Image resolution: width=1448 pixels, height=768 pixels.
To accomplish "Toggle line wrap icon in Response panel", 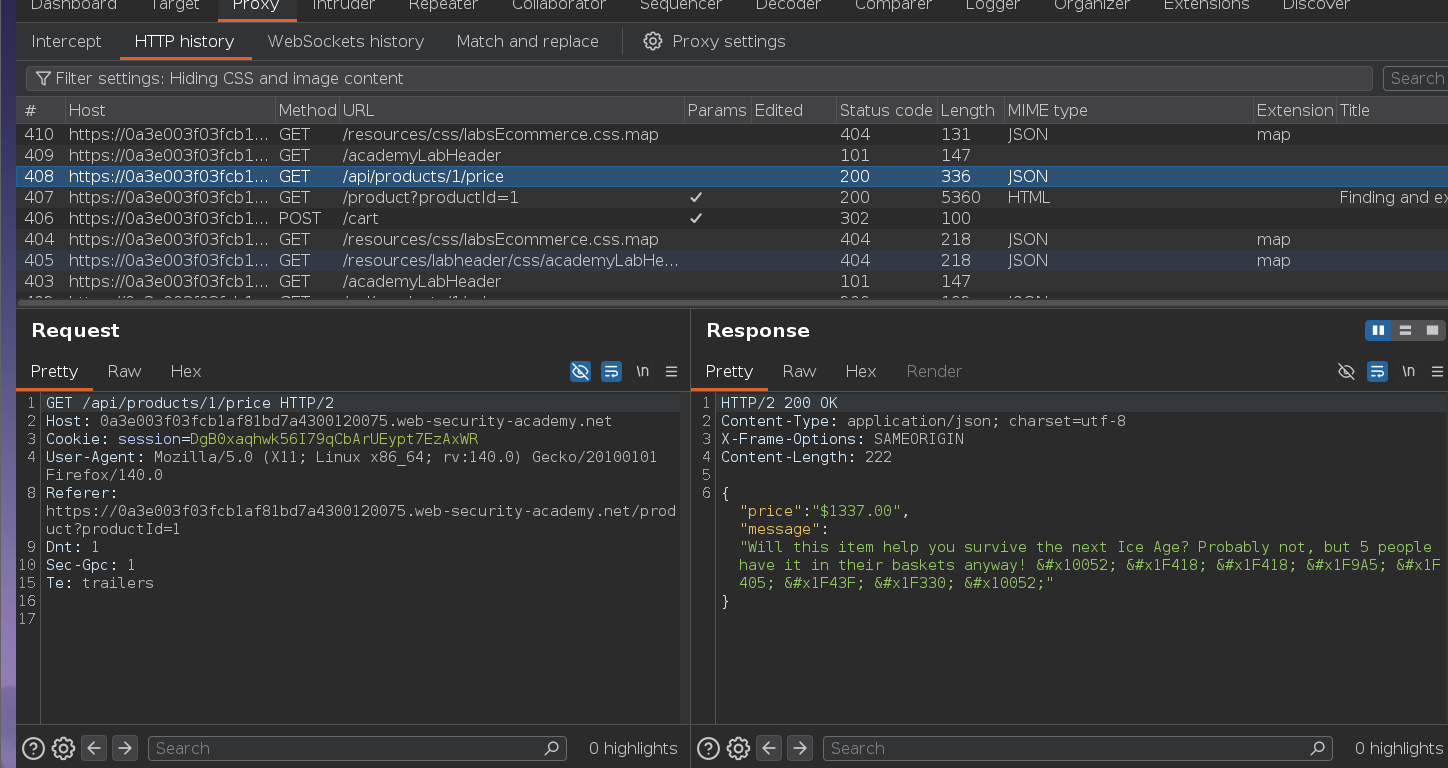I will click(1377, 371).
